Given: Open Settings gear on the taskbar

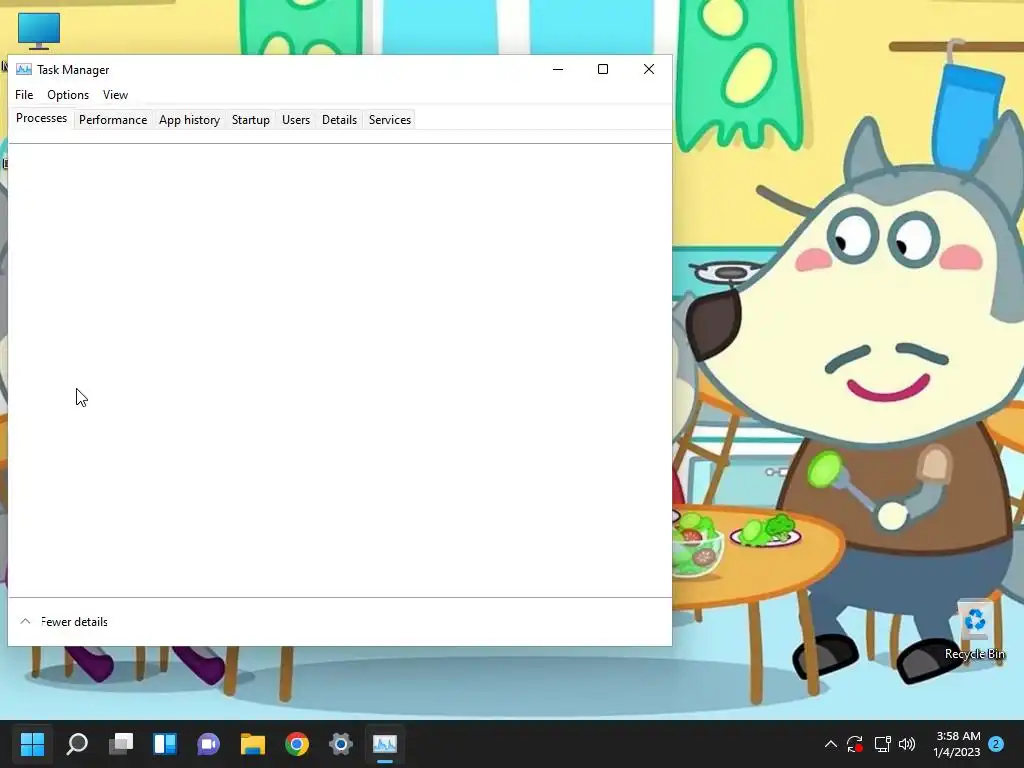Looking at the screenshot, I should [x=340, y=743].
